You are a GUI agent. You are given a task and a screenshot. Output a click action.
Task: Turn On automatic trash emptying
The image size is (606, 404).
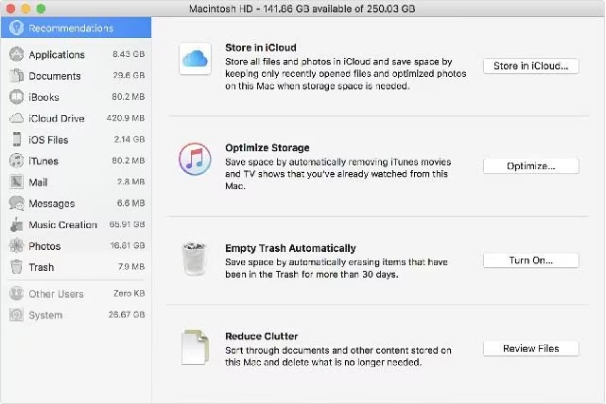[x=531, y=261]
